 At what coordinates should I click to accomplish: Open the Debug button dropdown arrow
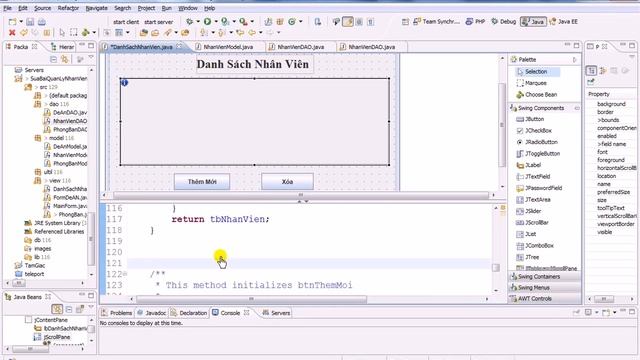pos(198,21)
